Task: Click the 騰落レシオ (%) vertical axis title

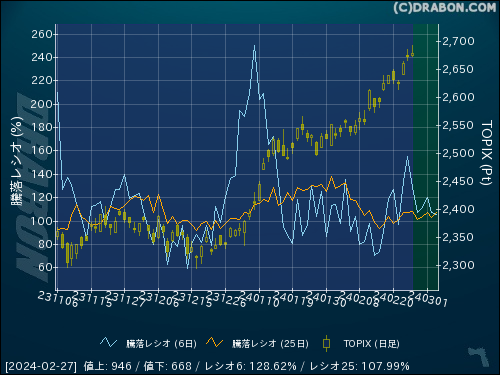Action: click(17, 161)
